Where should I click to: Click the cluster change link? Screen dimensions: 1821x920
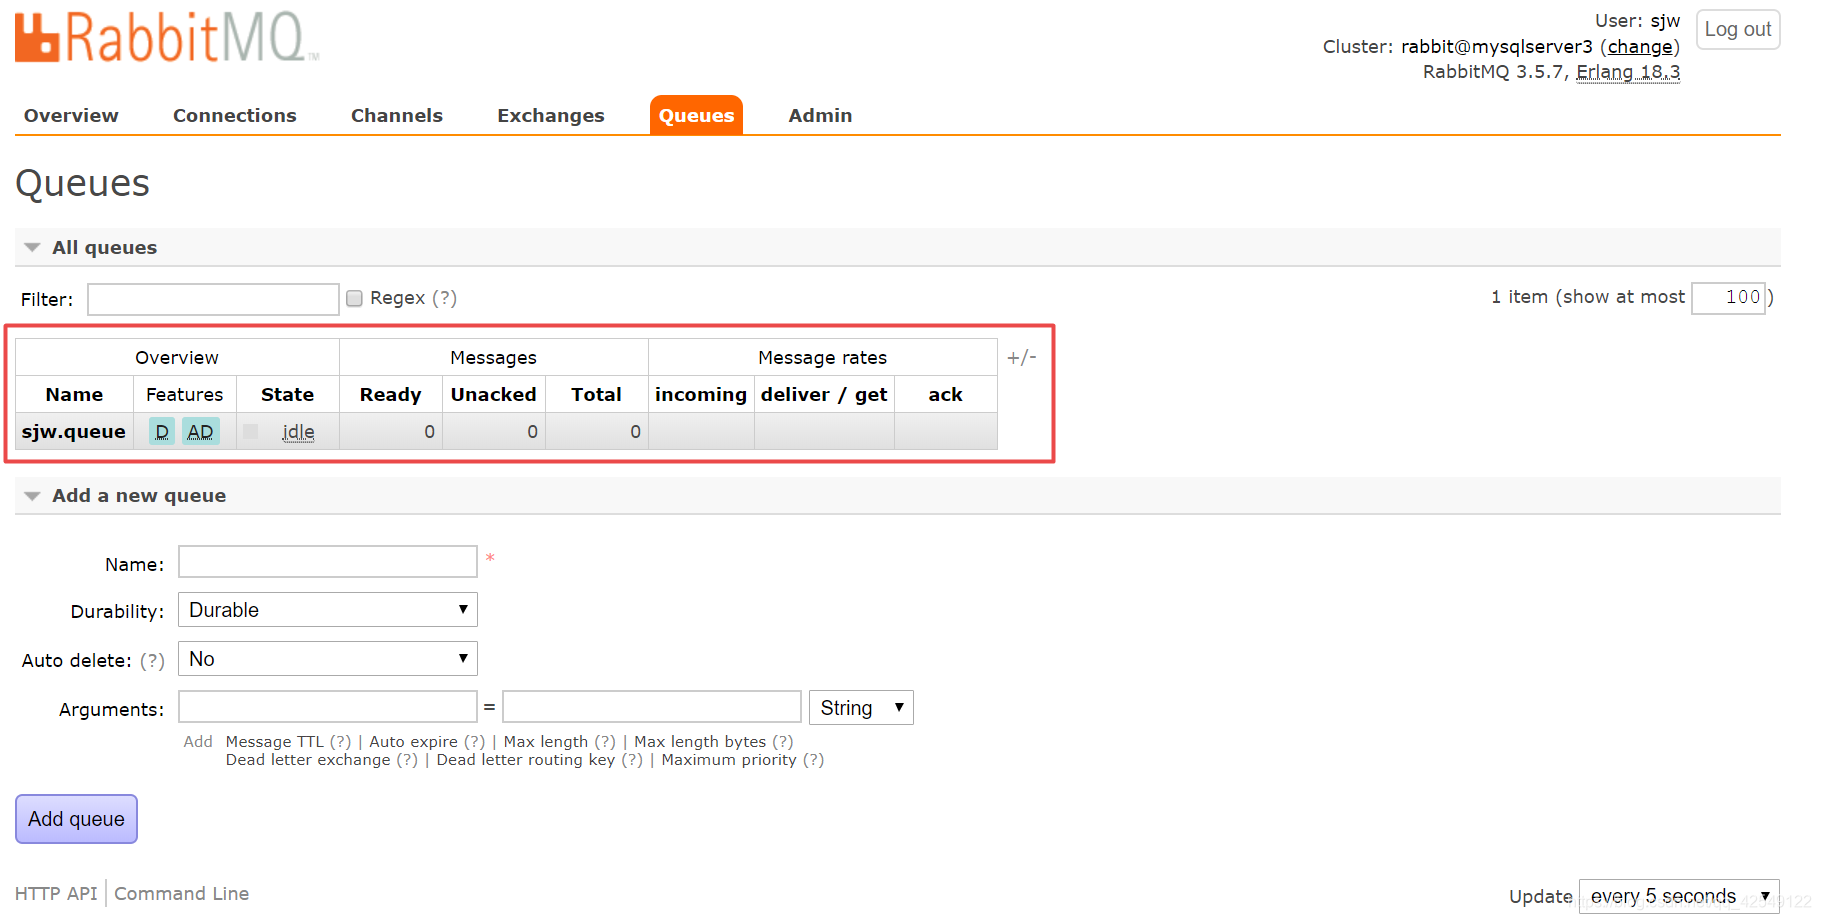(1640, 47)
